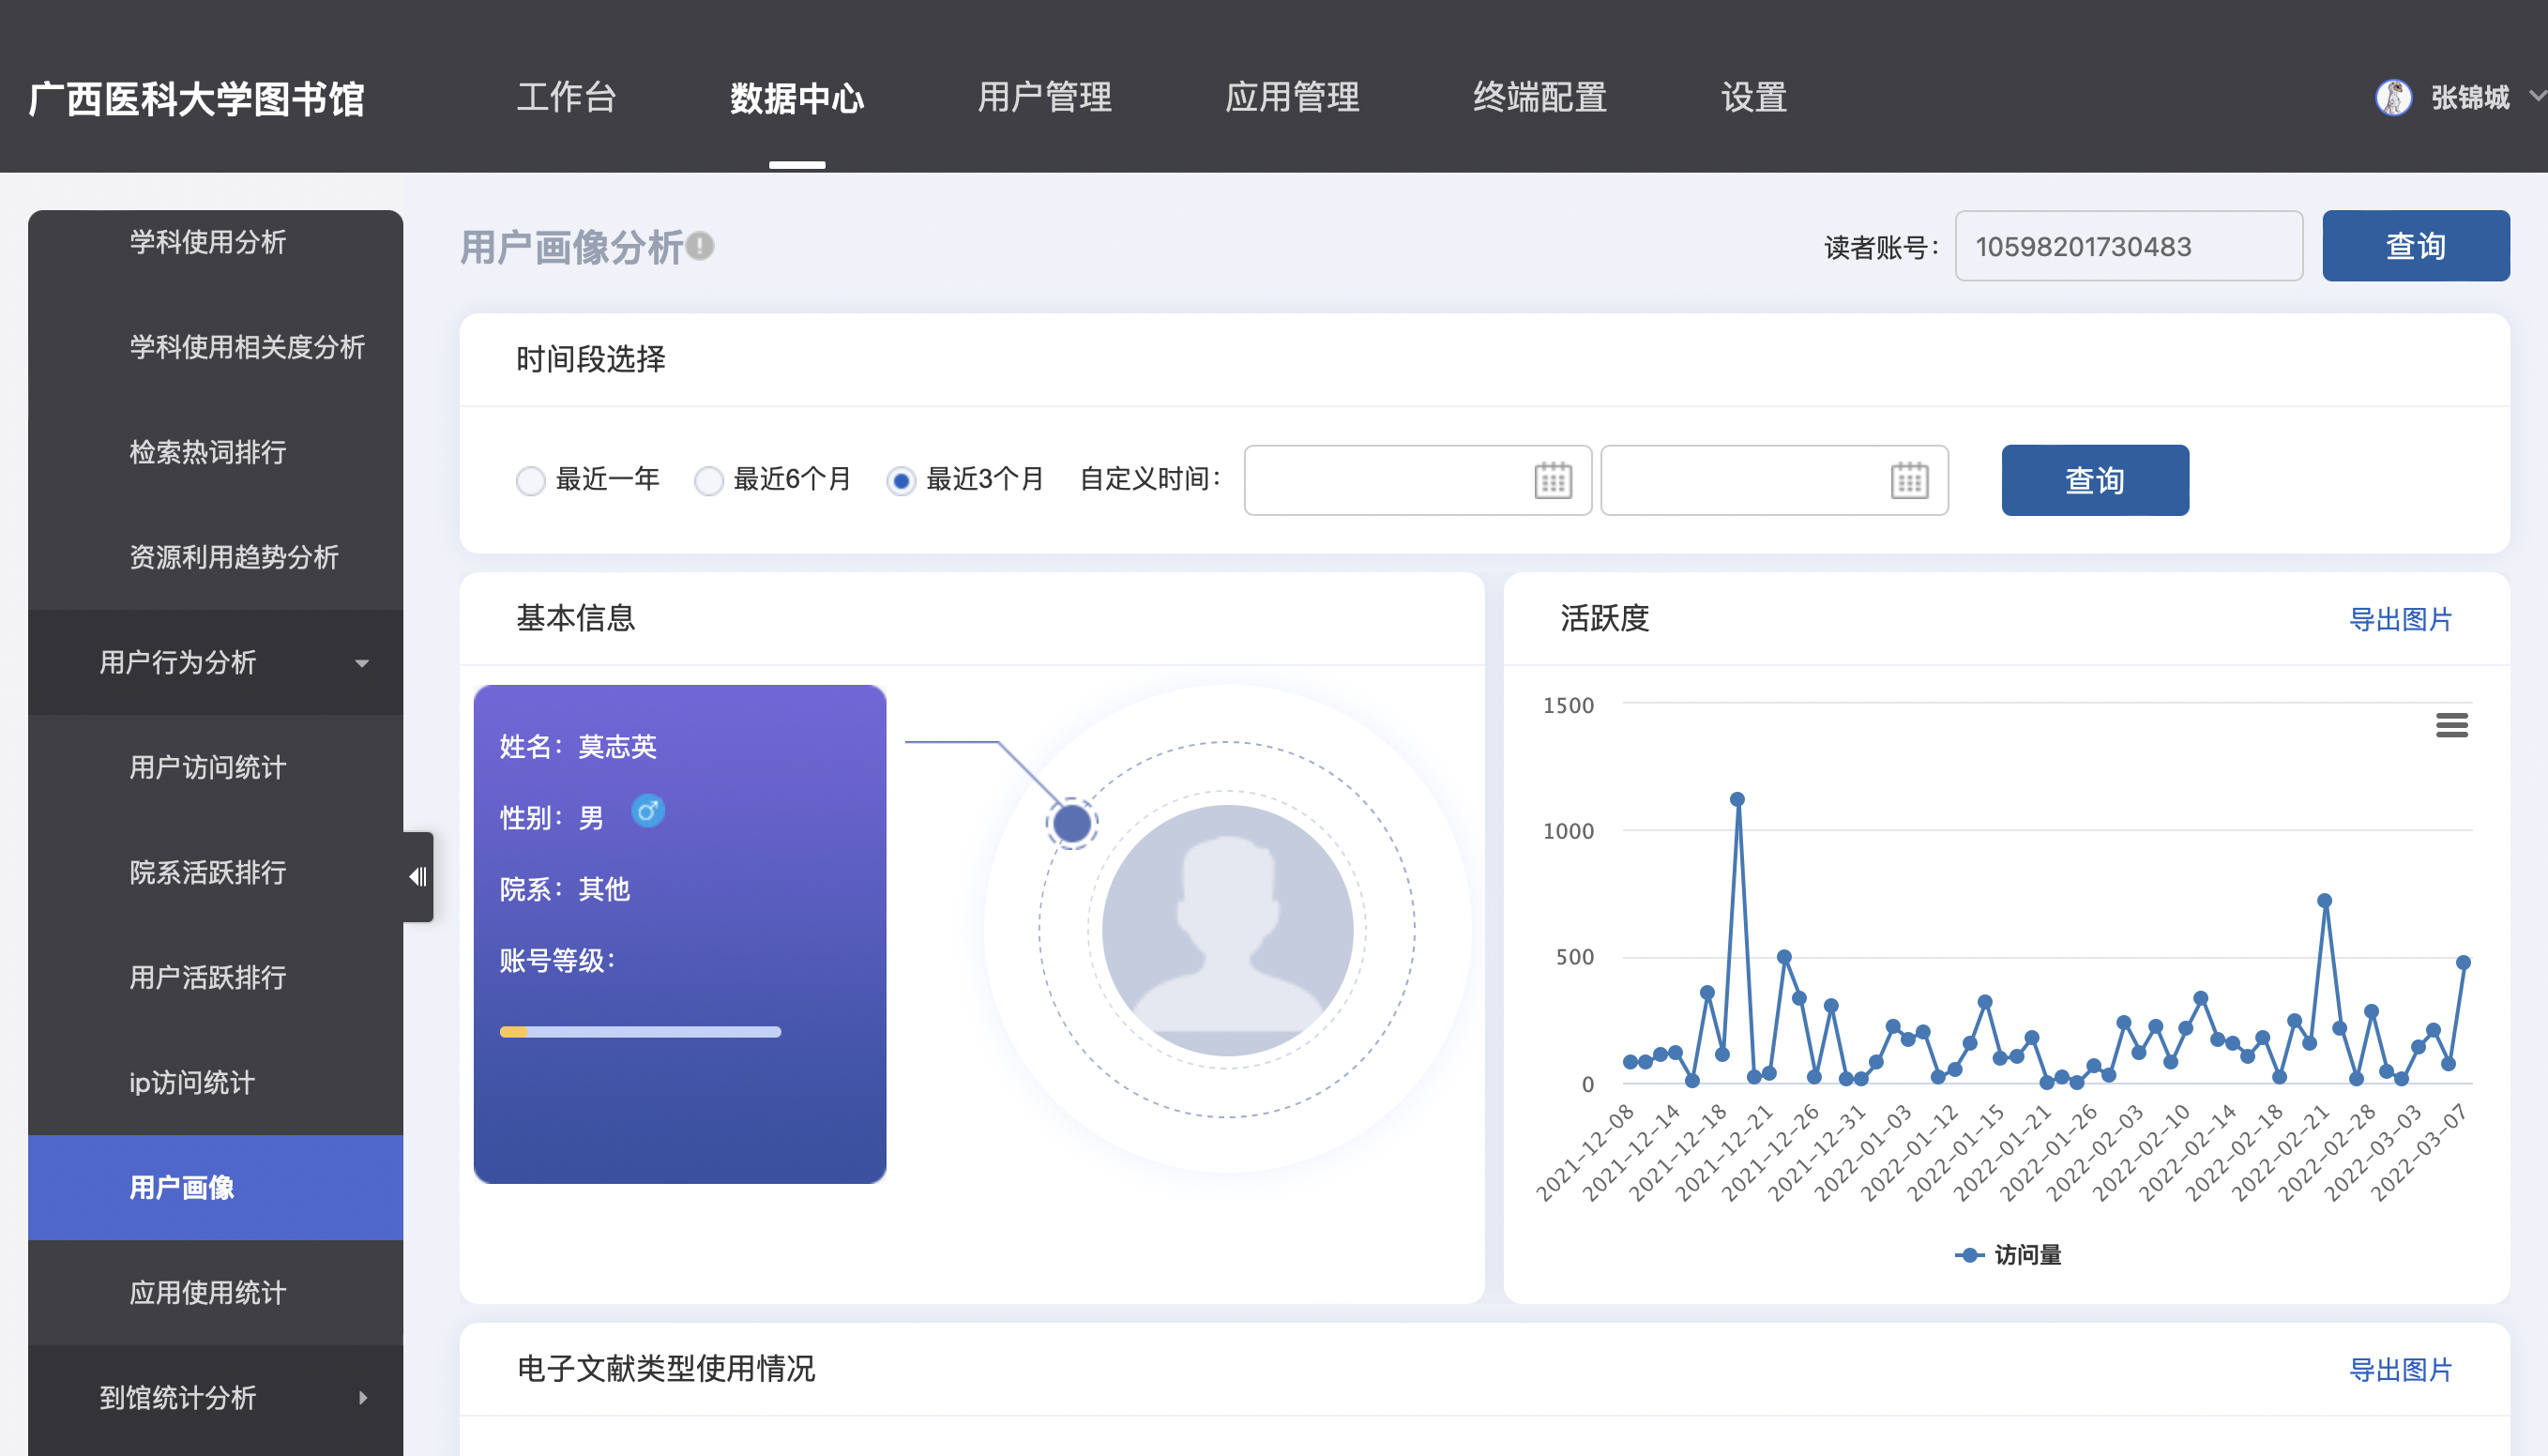Click the 访问量 legend marker
The image size is (2548, 1456).
click(1969, 1255)
